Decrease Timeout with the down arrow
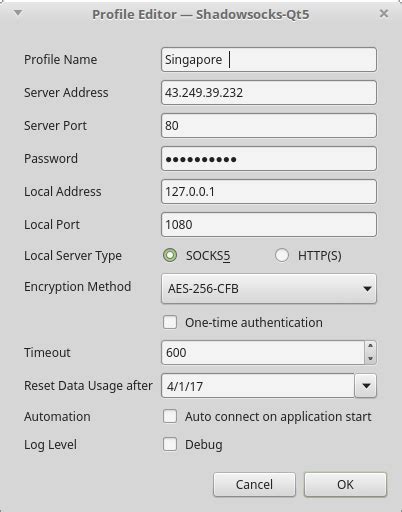402x512 pixels. pyautogui.click(x=370, y=359)
